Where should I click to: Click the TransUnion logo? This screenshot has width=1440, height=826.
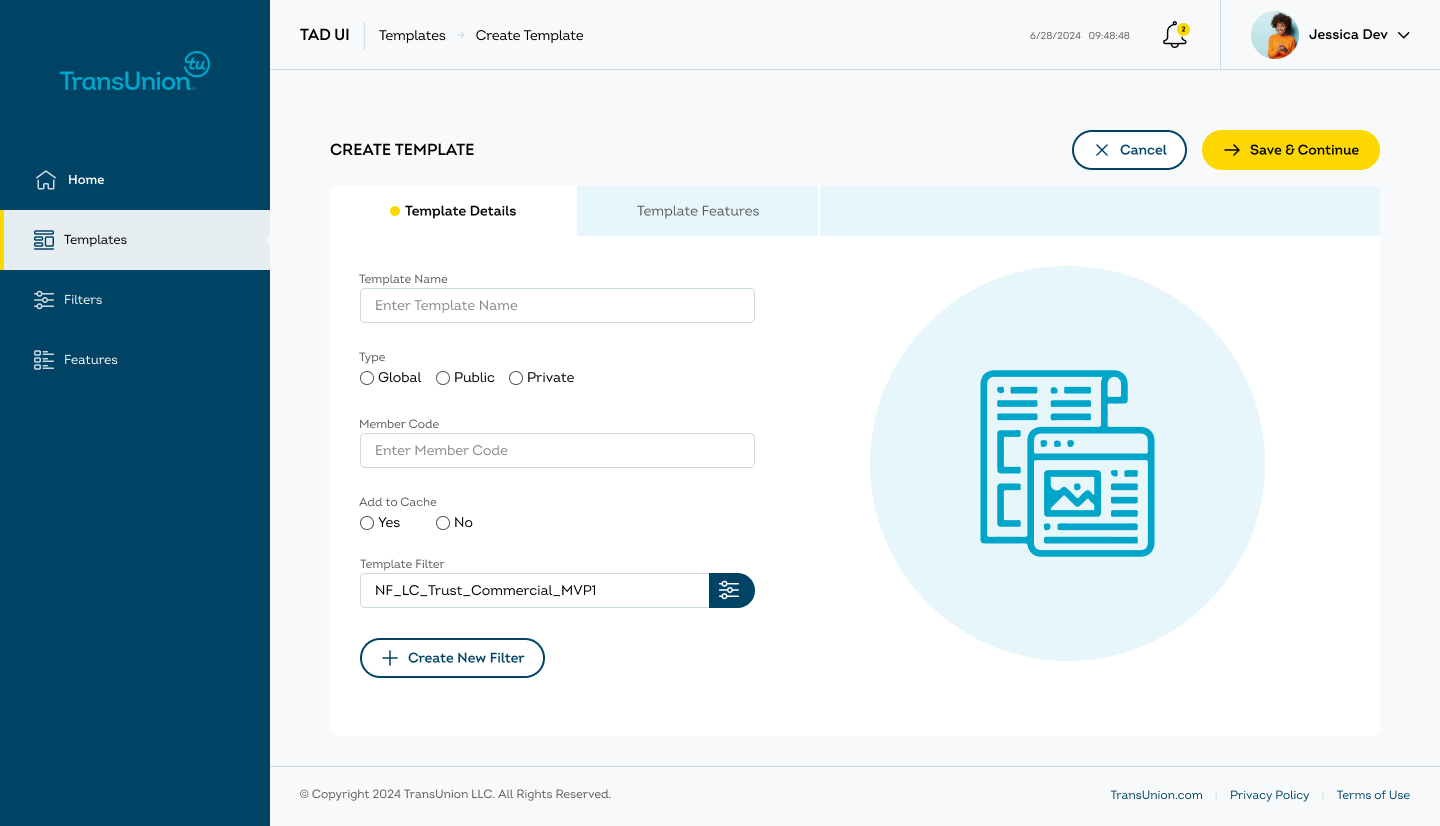click(135, 73)
